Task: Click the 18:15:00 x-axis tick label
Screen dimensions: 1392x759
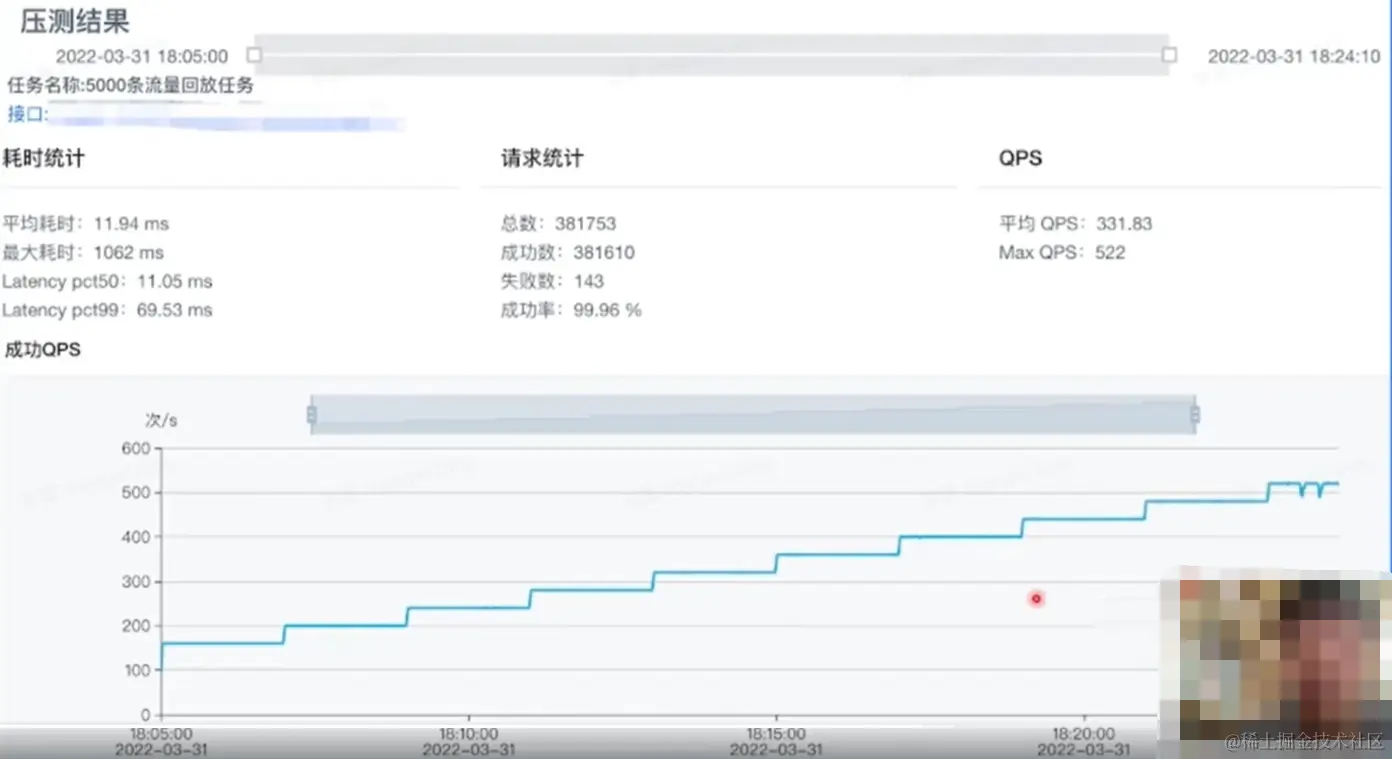Action: (x=776, y=734)
